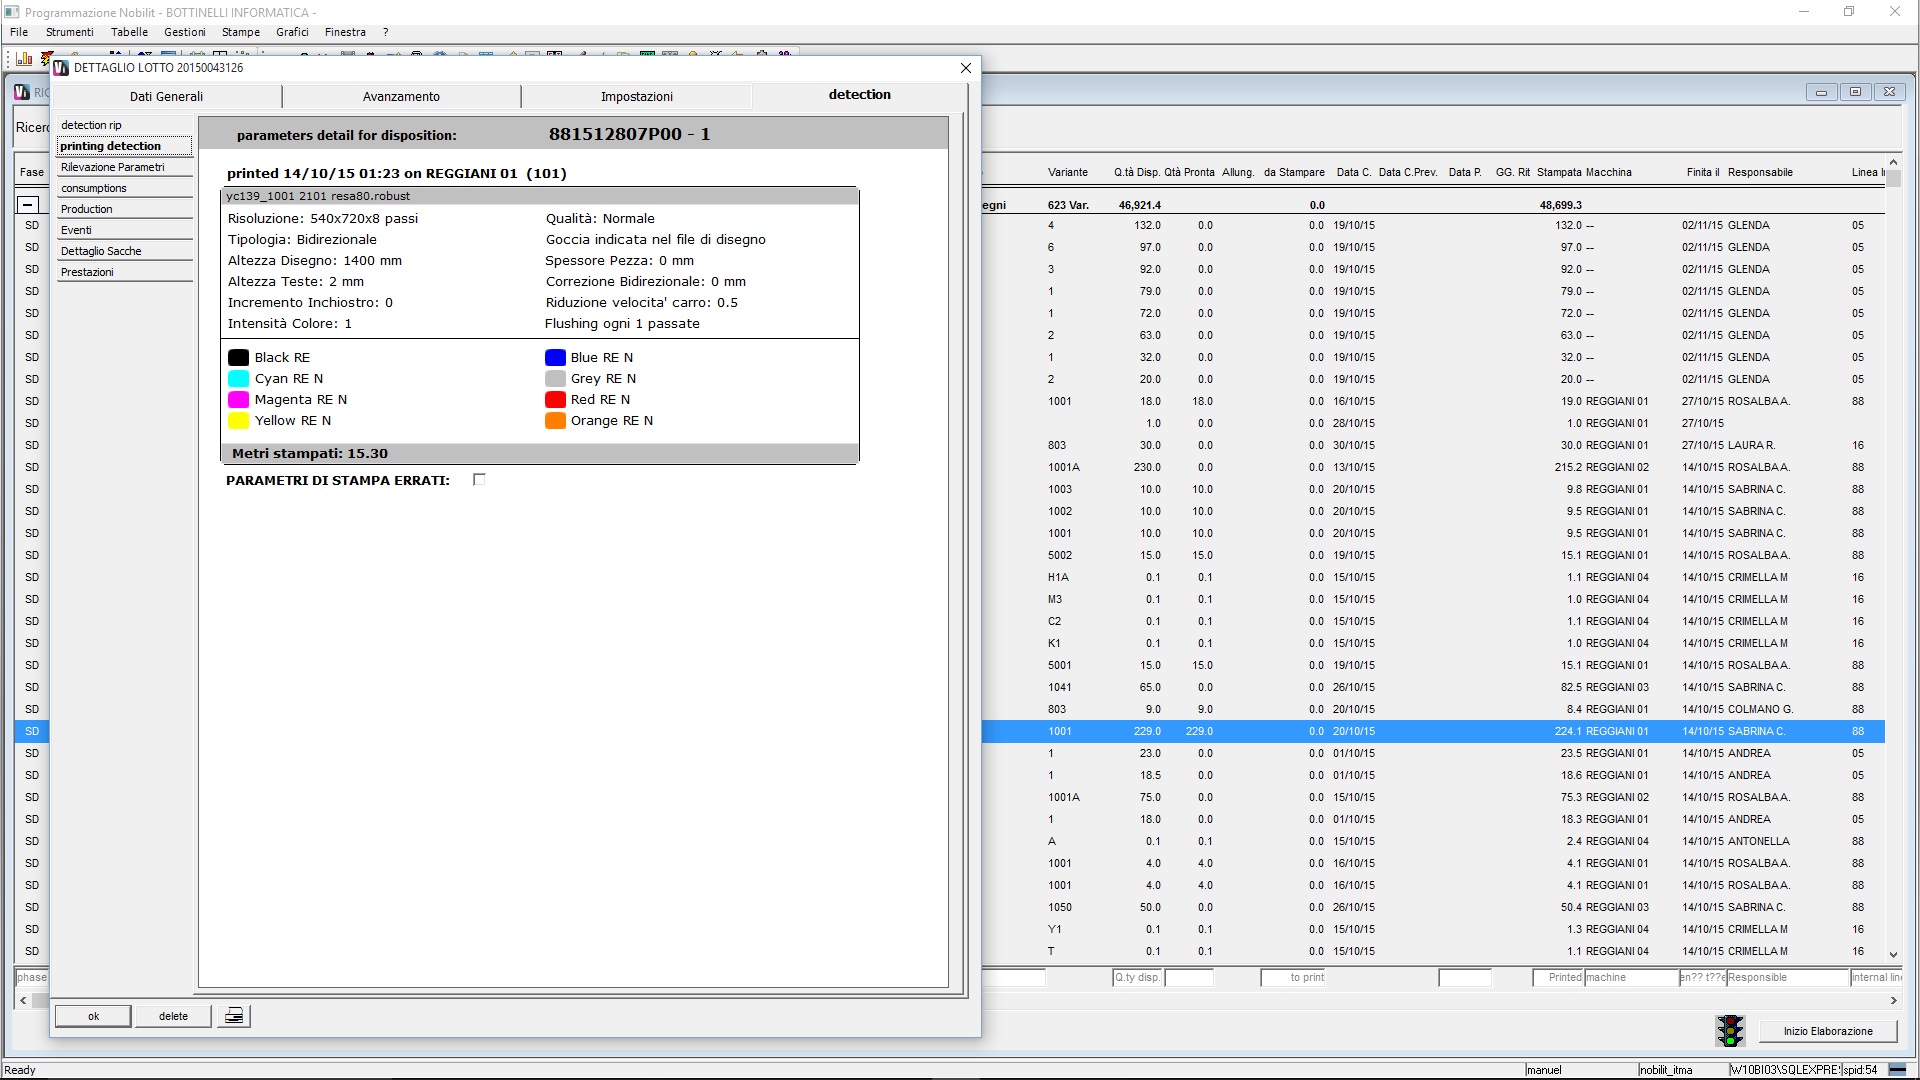The height and width of the screenshot is (1080, 1920).
Task: Click the Variante column header
Action: (x=1067, y=173)
